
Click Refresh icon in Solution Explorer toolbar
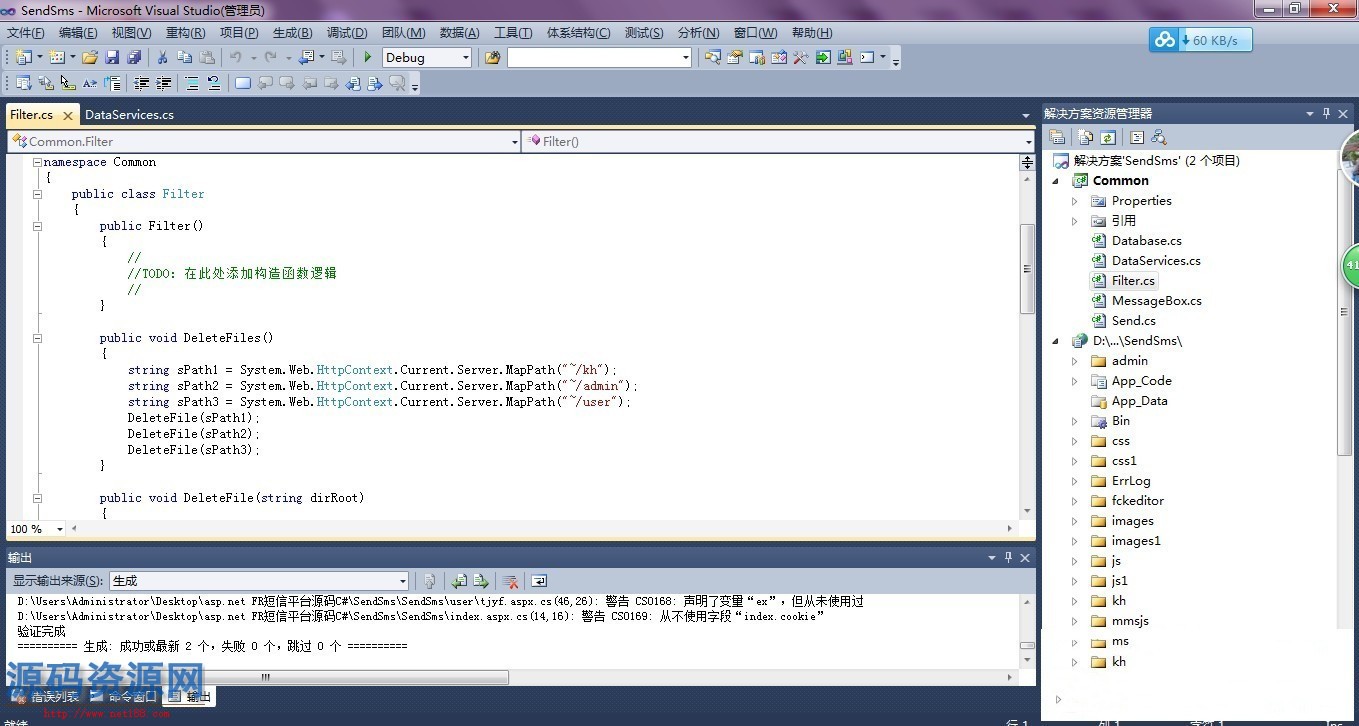coord(1108,137)
